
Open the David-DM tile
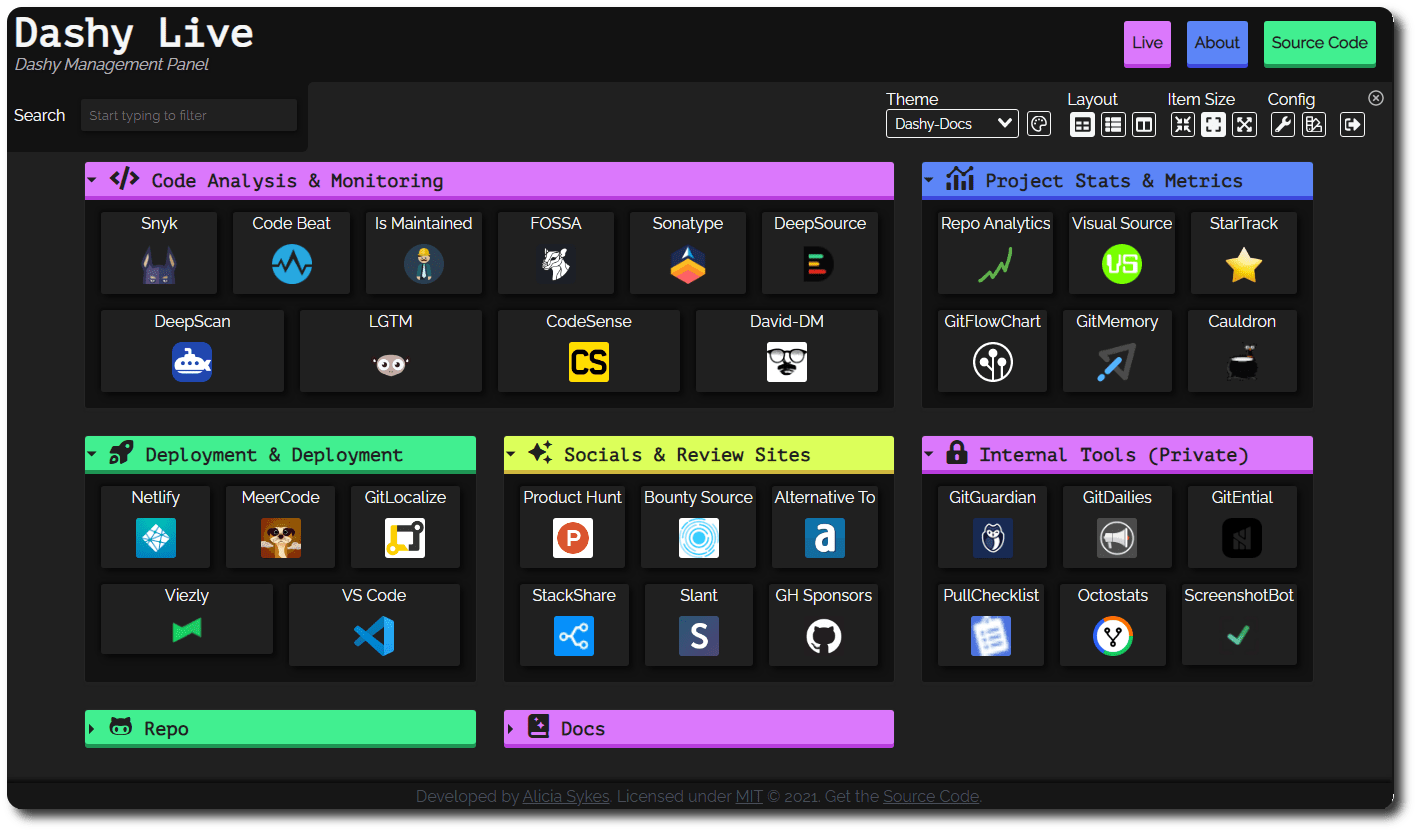point(787,350)
